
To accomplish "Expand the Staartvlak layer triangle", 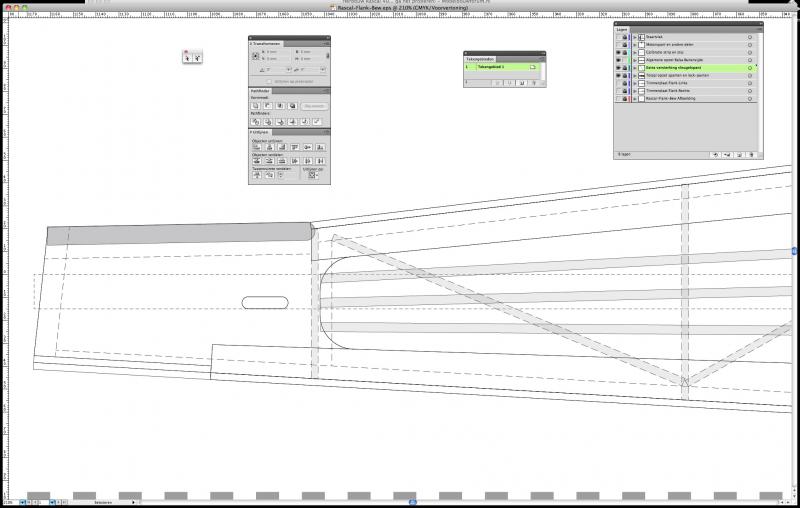I will click(x=635, y=37).
